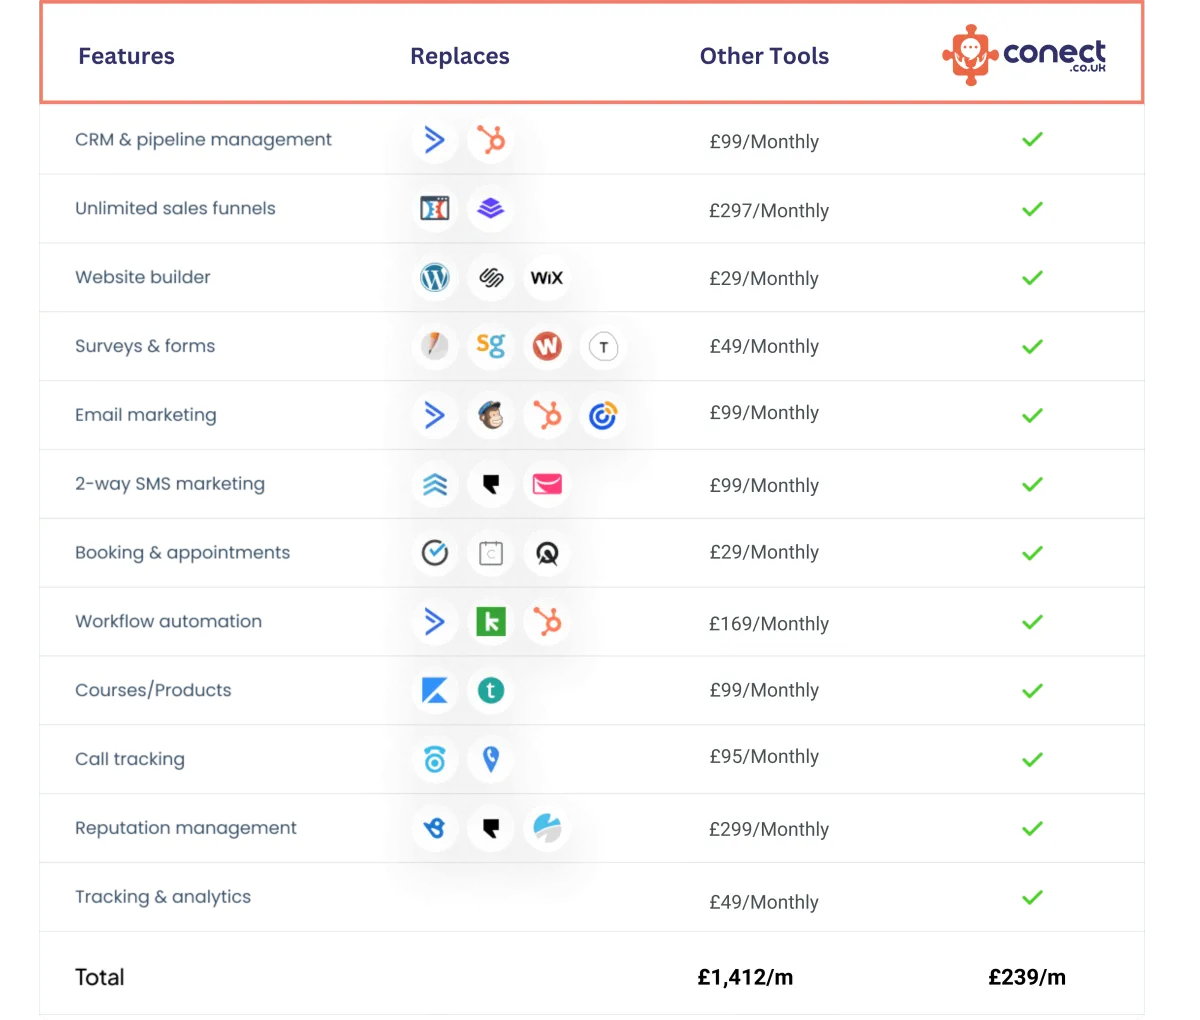
Task: Click the £239/m total price
Action: coord(1028,977)
